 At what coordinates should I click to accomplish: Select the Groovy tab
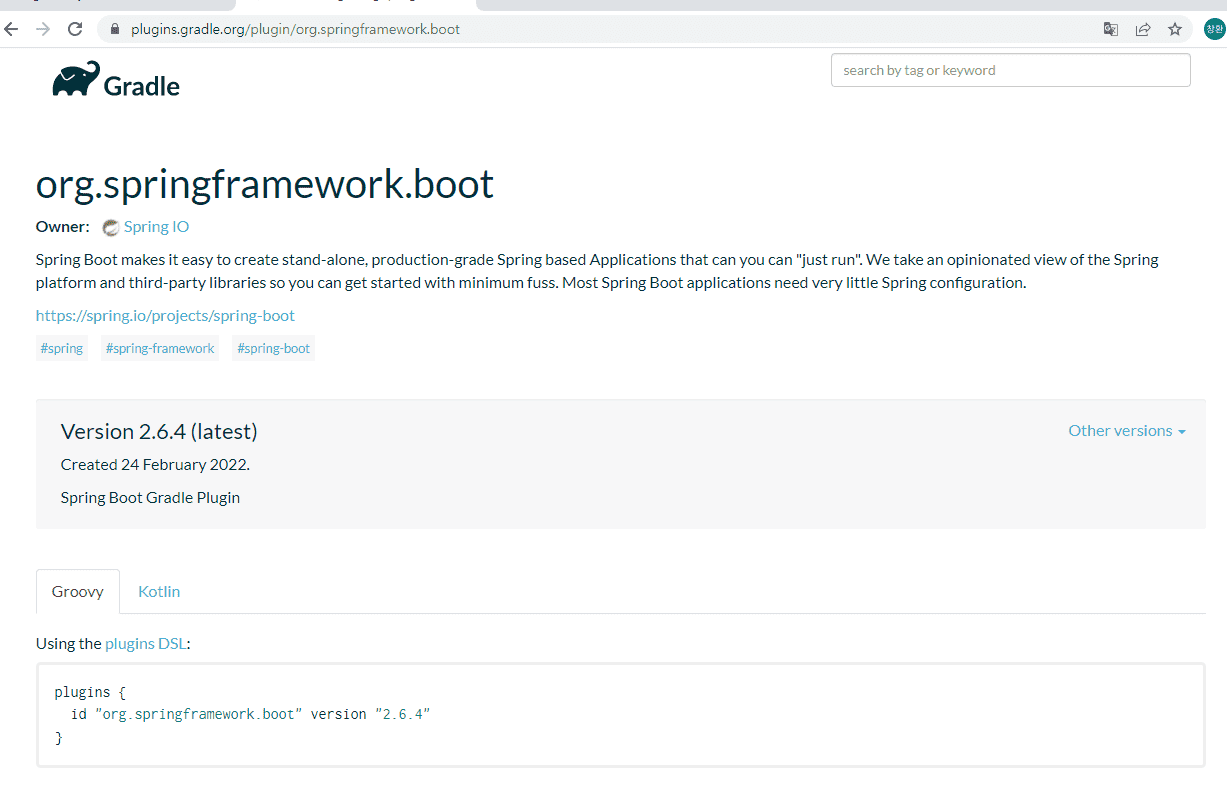tap(78, 591)
